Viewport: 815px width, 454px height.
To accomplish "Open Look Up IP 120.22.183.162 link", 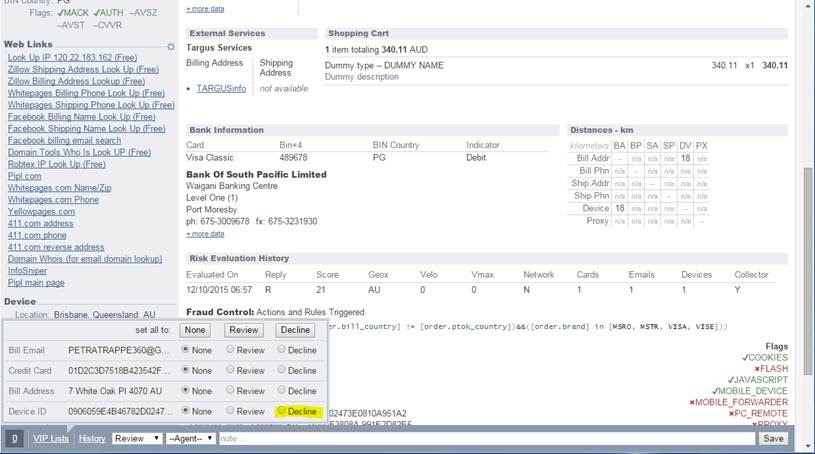I will click(72, 57).
